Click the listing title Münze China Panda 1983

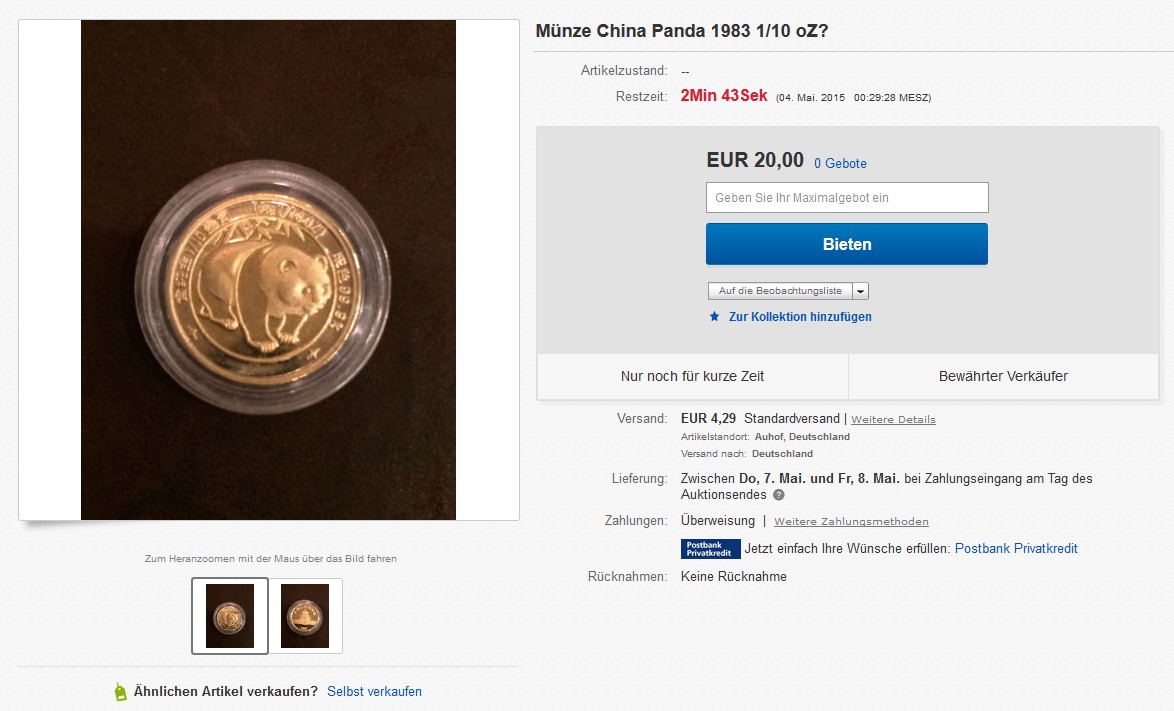pos(681,31)
